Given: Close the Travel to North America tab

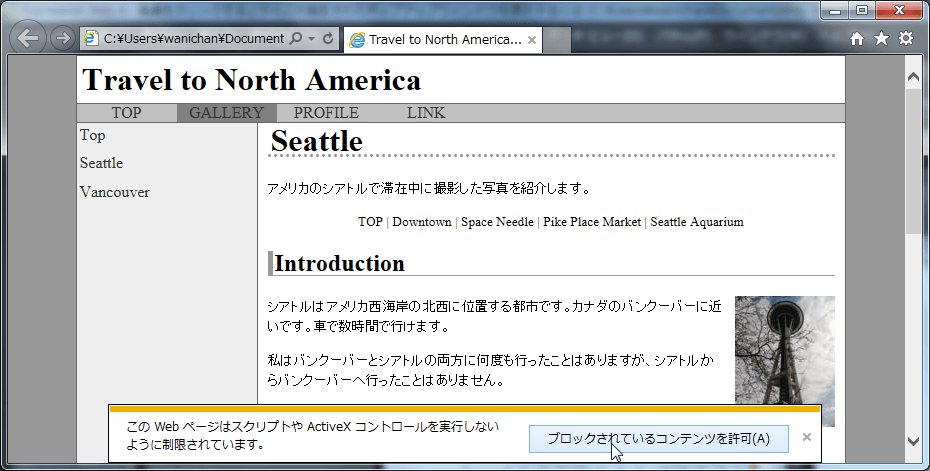Looking at the screenshot, I should pyautogui.click(x=532, y=40).
